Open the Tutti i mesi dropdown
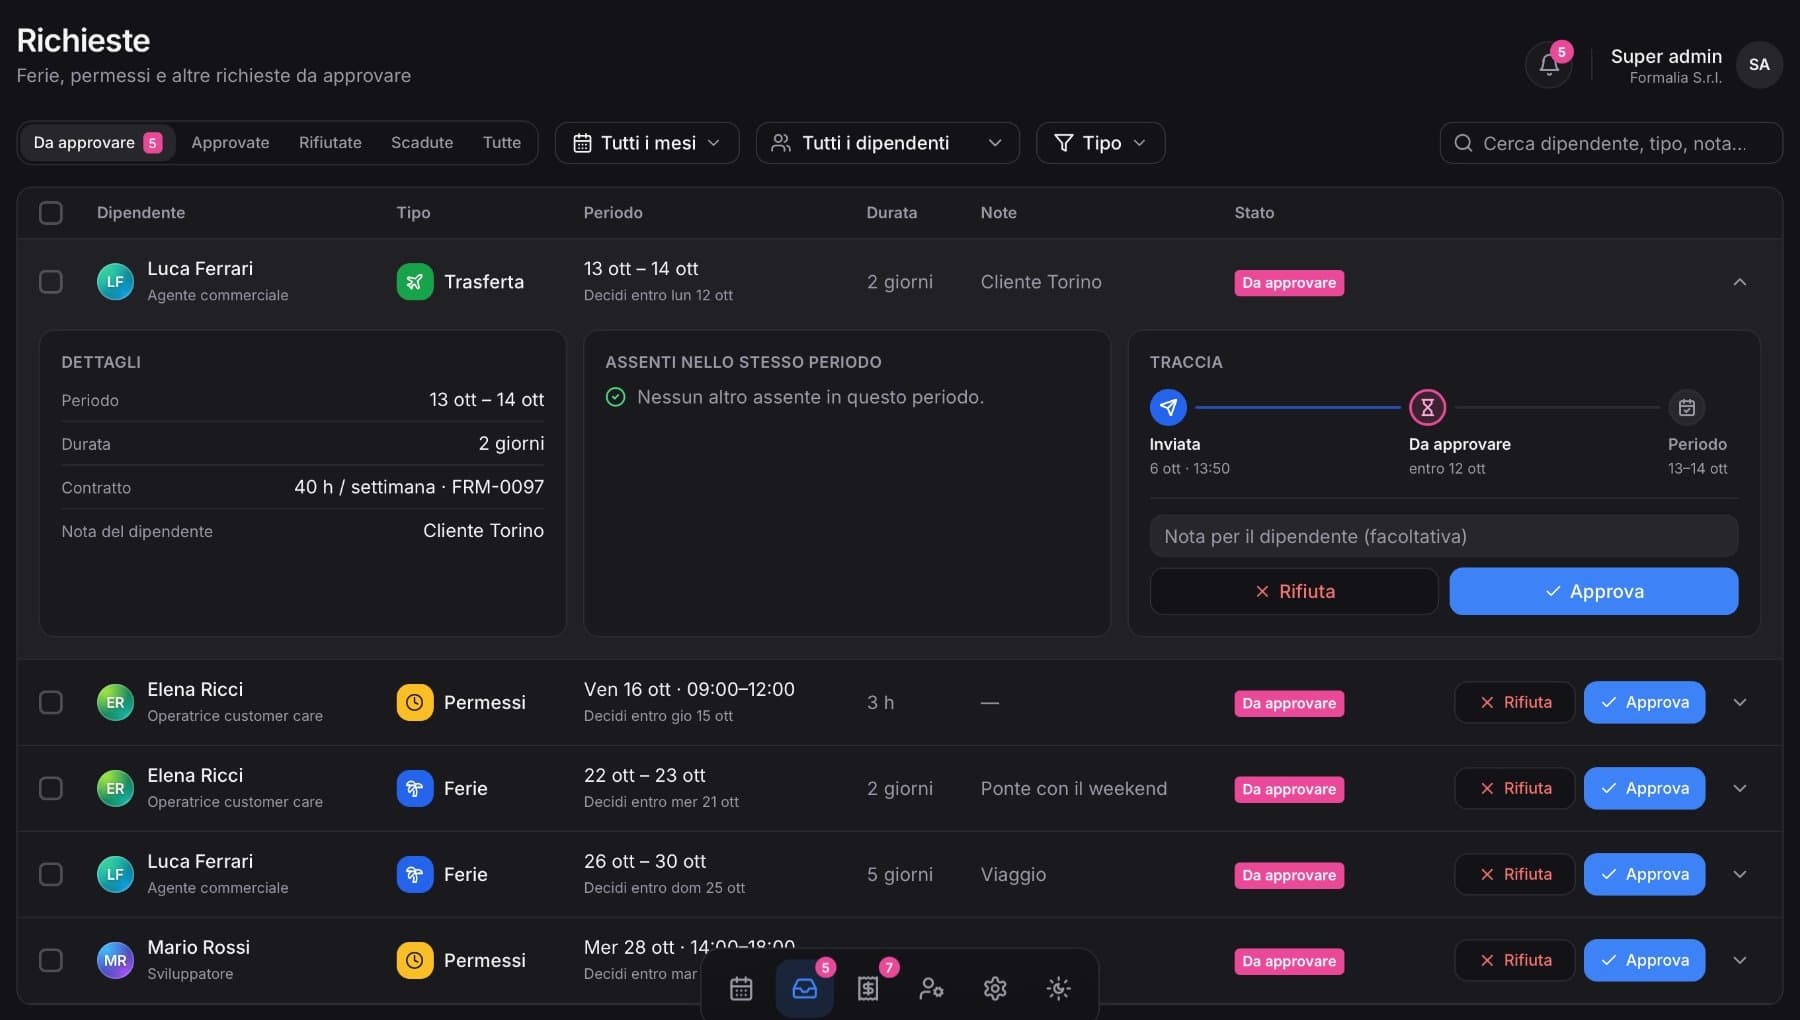Screen dimensions: 1800x1020 647,143
